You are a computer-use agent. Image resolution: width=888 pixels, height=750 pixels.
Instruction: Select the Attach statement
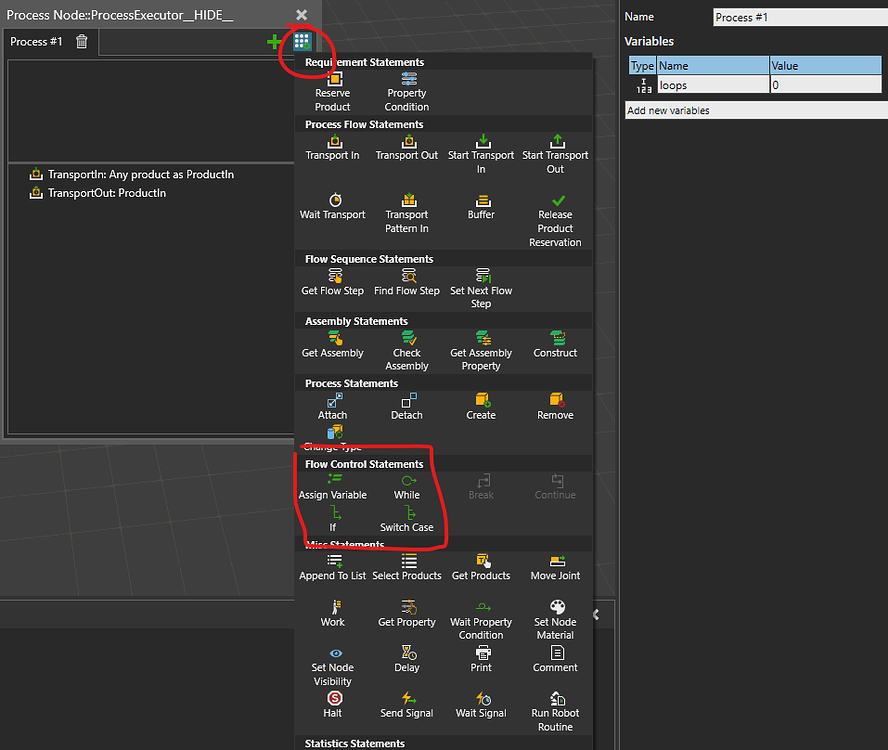pos(333,404)
